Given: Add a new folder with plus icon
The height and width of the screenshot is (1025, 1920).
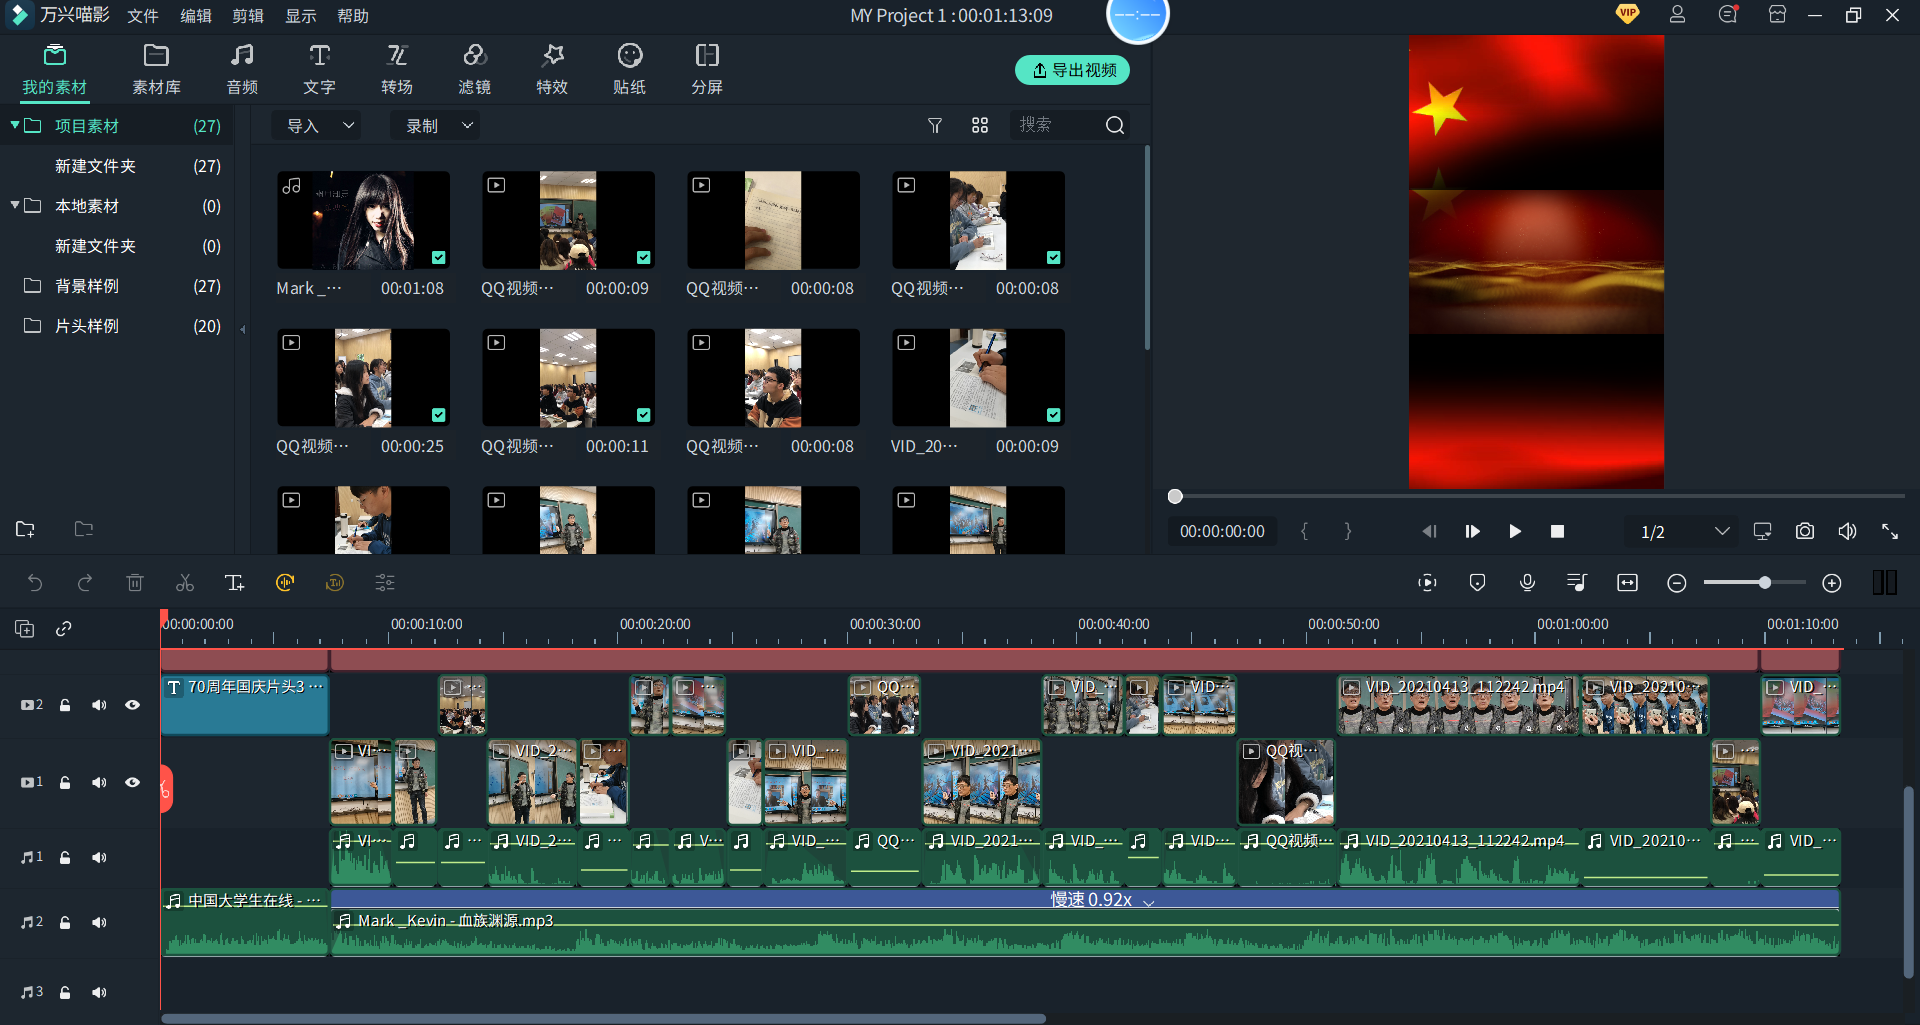Looking at the screenshot, I should tap(25, 529).
